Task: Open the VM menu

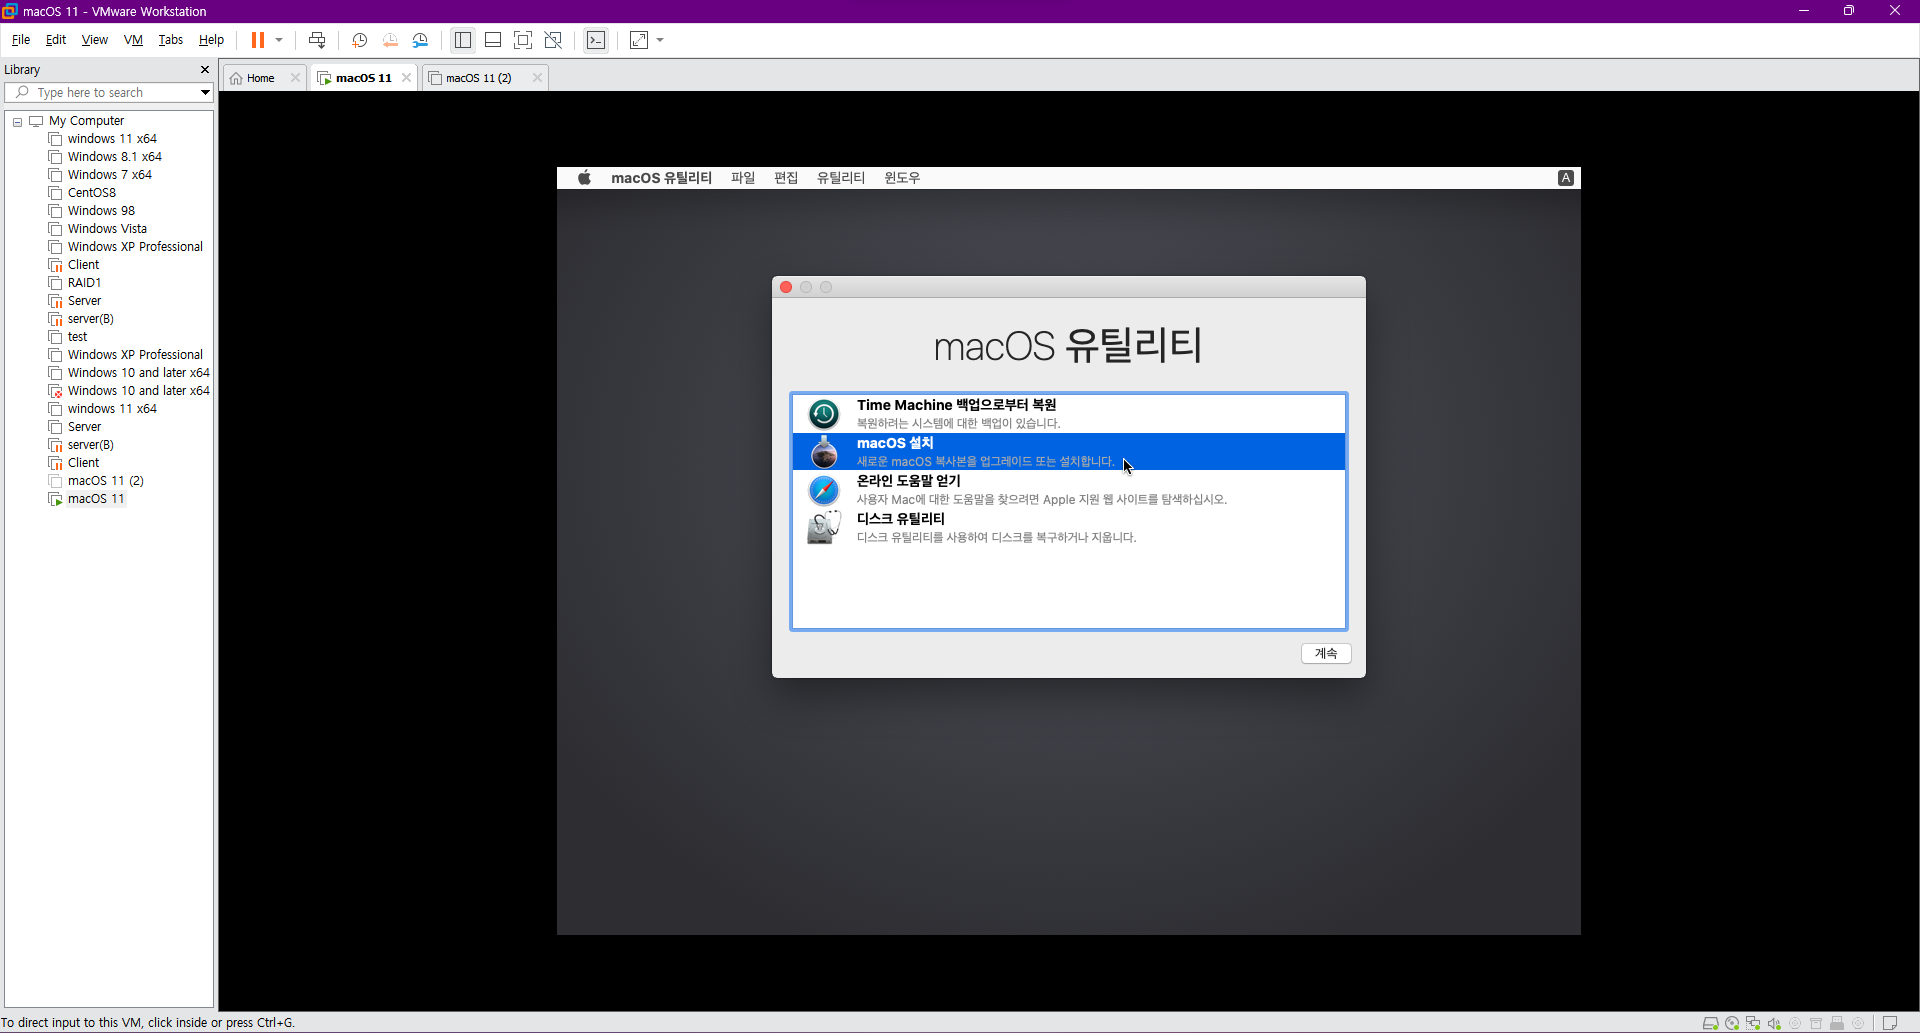Action: [x=133, y=40]
